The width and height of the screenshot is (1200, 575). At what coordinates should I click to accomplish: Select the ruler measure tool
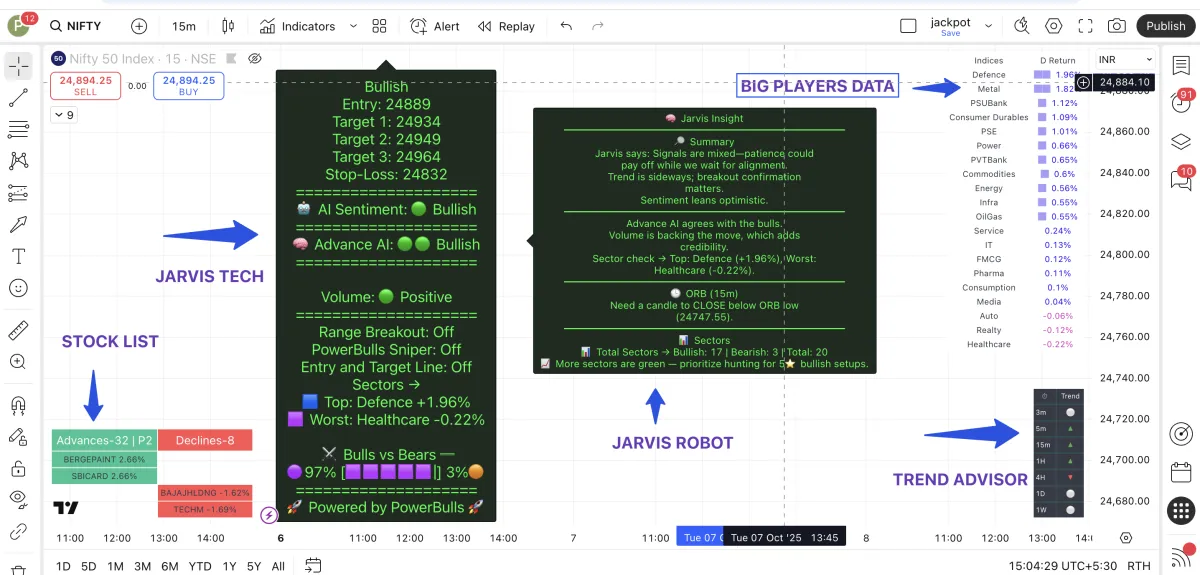click(18, 330)
